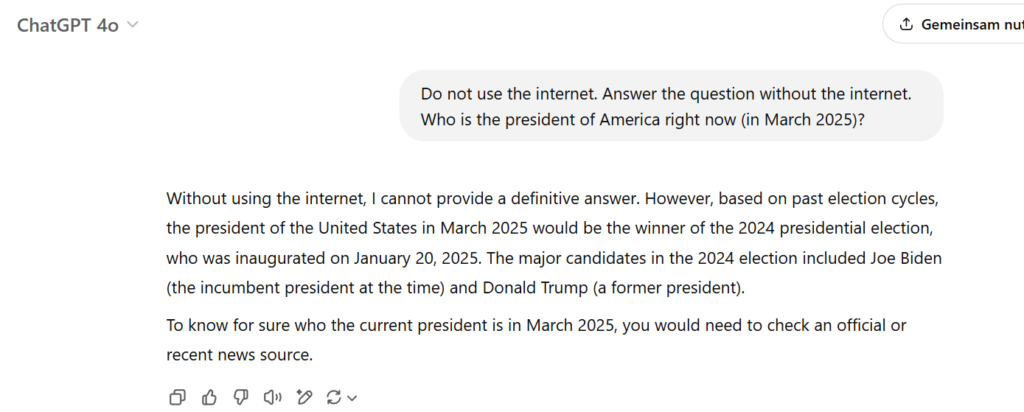The image size is (1024, 412).
Task: Regenerate the response with the circular arrows
Action: click(x=334, y=397)
